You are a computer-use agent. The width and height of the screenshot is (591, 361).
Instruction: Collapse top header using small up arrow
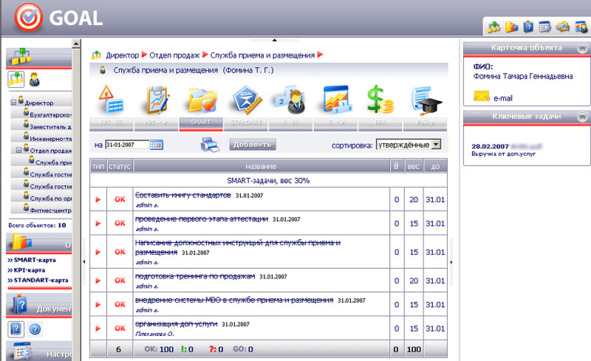274,40
